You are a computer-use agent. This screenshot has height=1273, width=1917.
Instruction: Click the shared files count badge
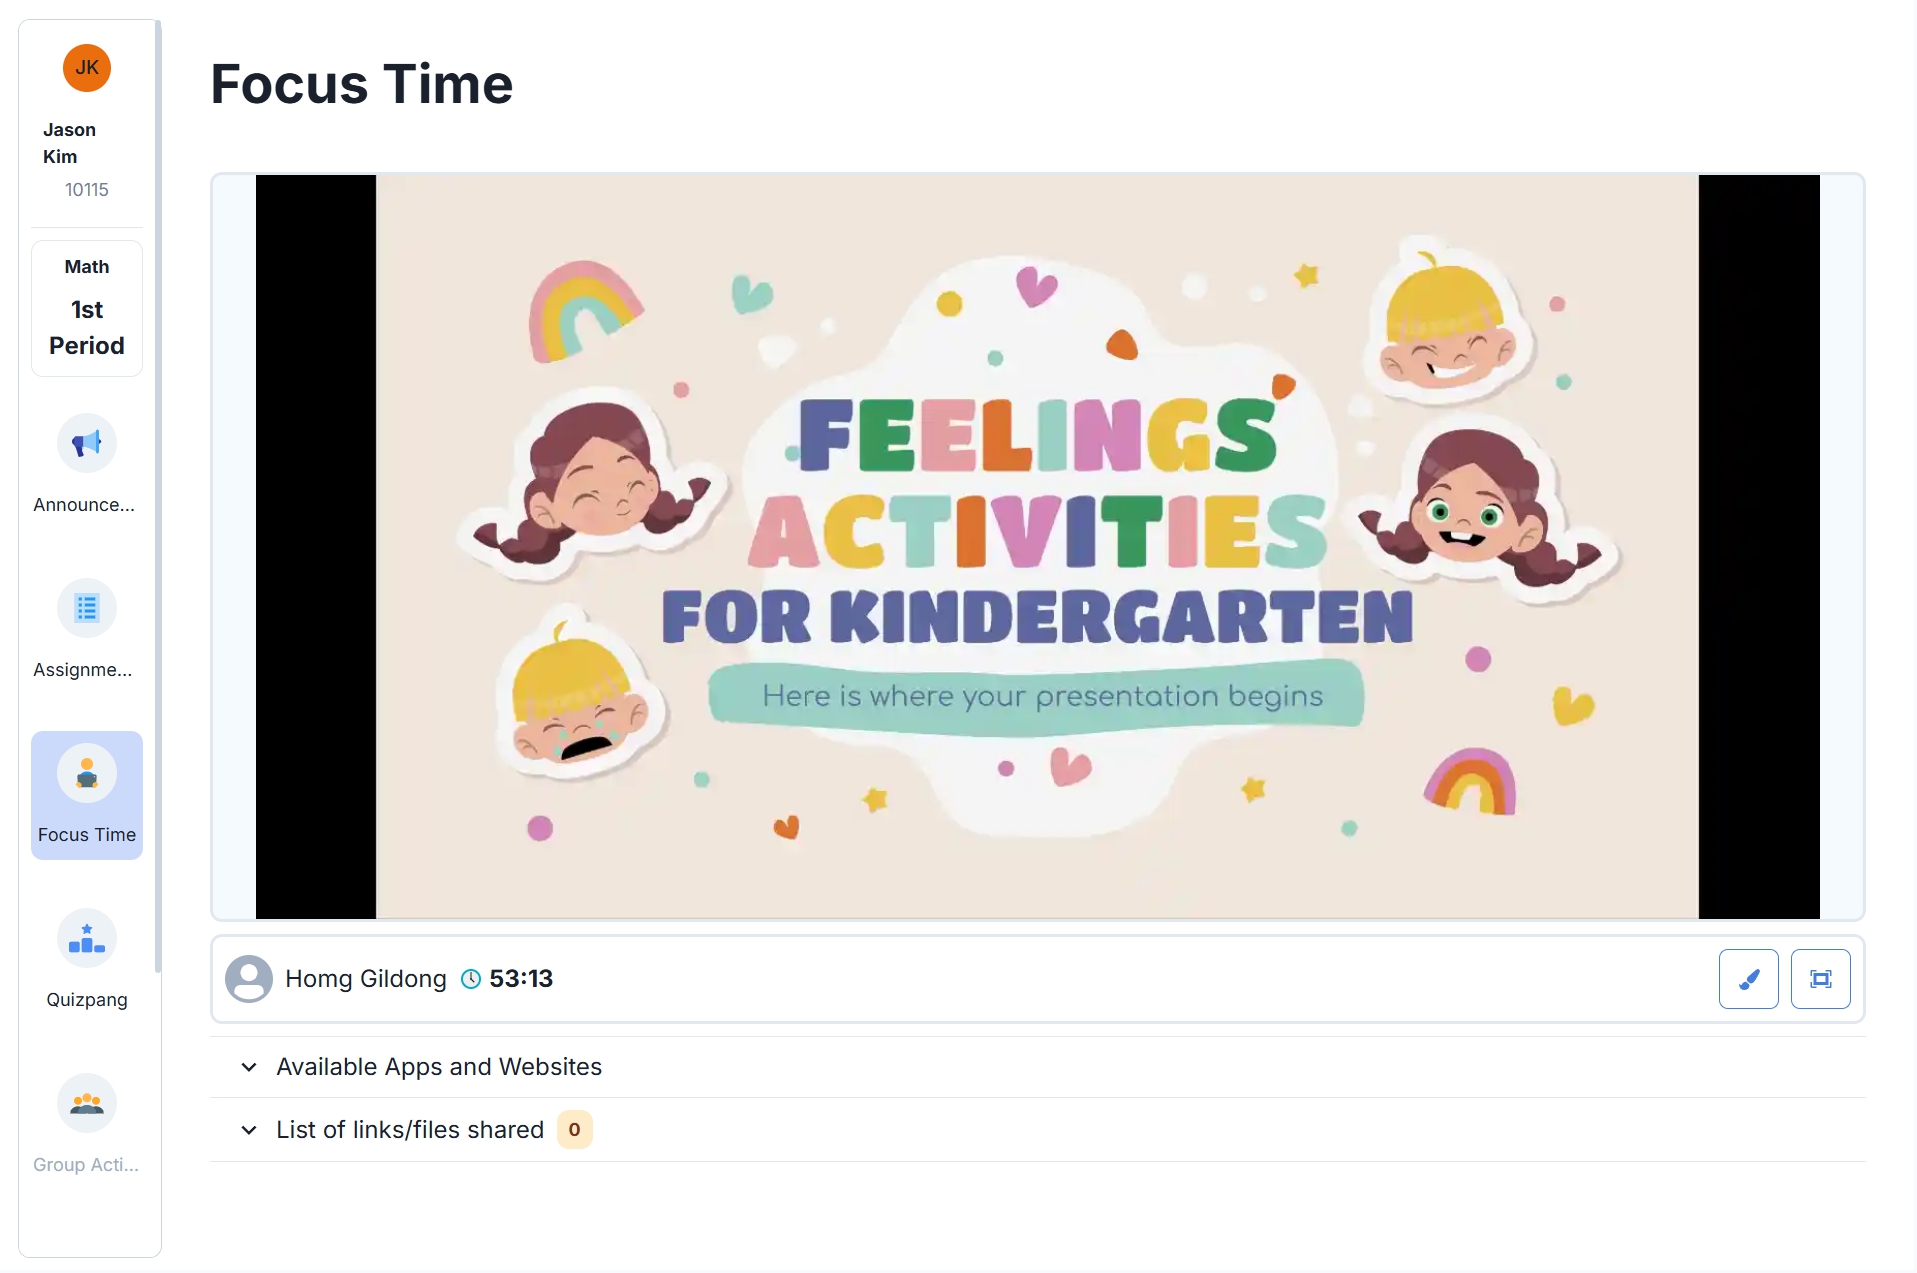[x=574, y=1130]
